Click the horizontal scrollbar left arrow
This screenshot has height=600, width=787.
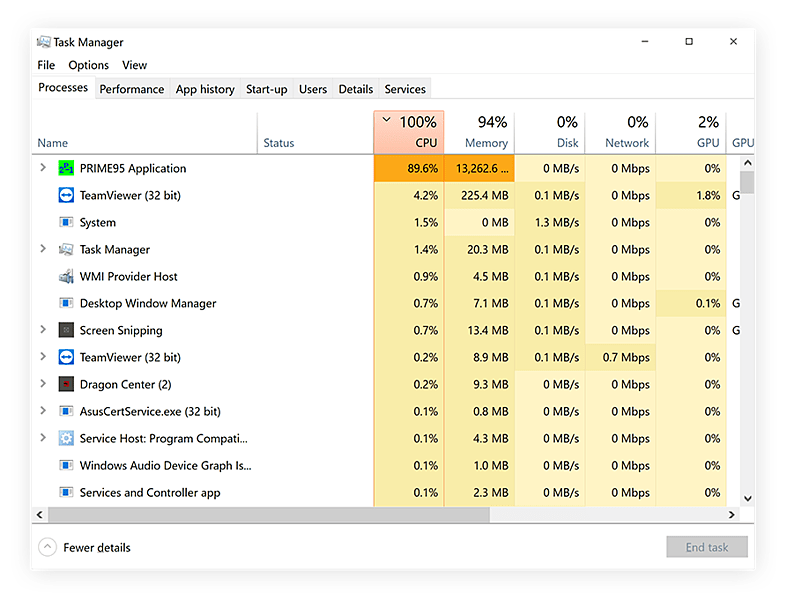coord(40,515)
